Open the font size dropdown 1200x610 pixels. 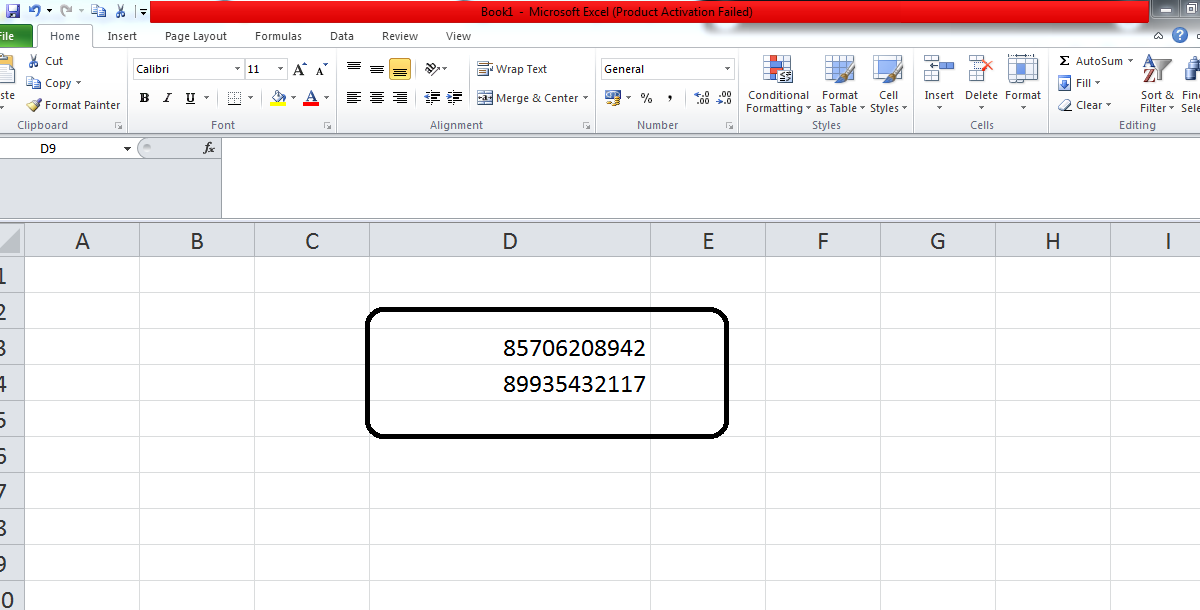[279, 68]
